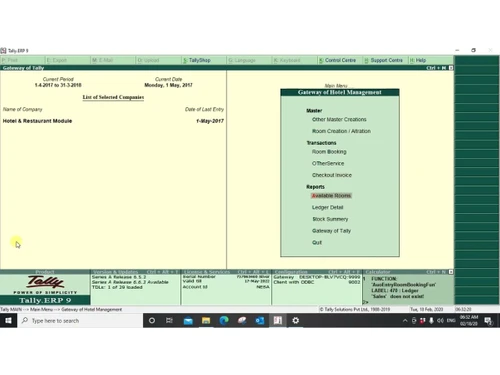Screen dimensions: 500x375
Task: Open Other Master Creations menu entry
Action: [339, 119]
